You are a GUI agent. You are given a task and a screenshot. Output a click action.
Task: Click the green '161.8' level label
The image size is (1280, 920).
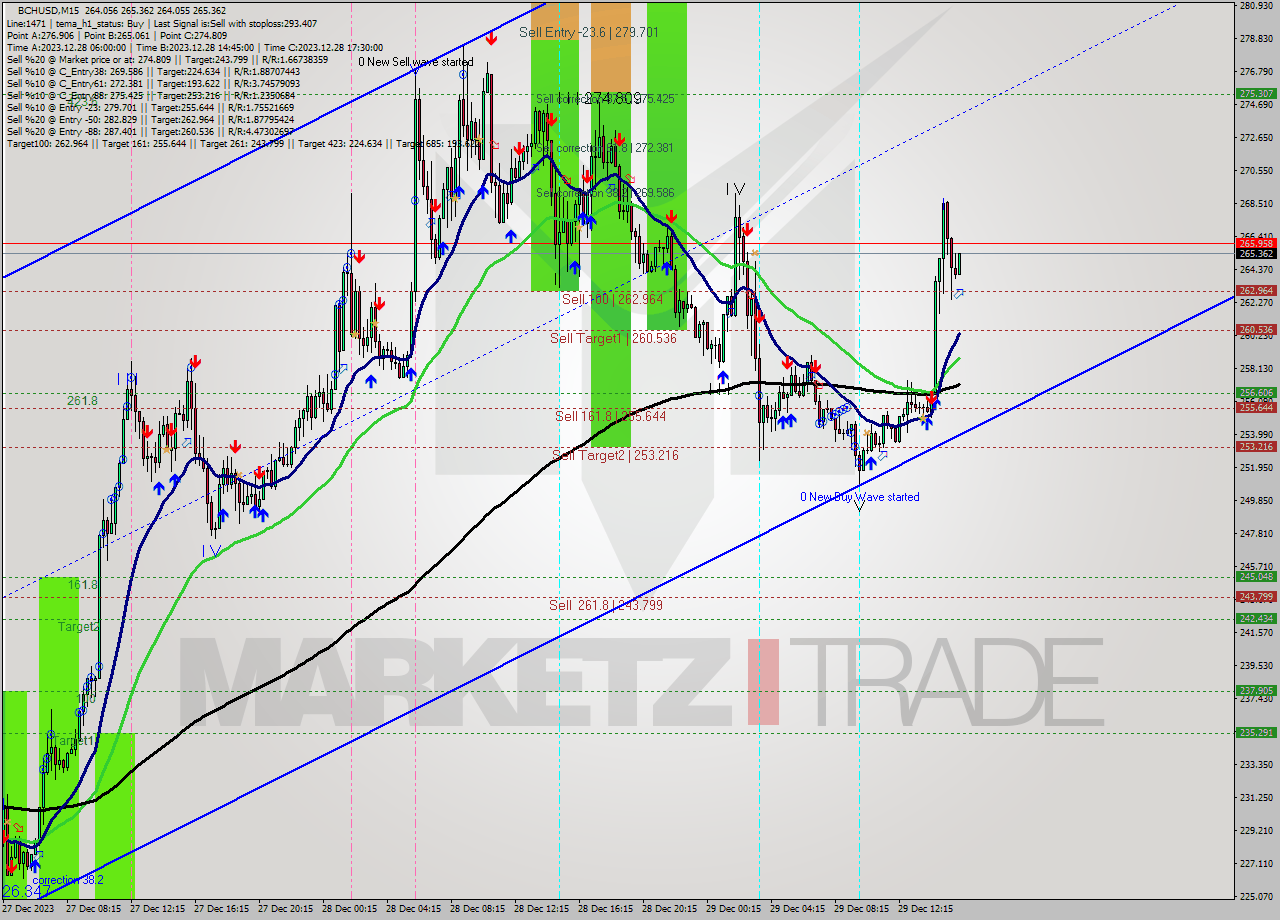click(x=83, y=584)
